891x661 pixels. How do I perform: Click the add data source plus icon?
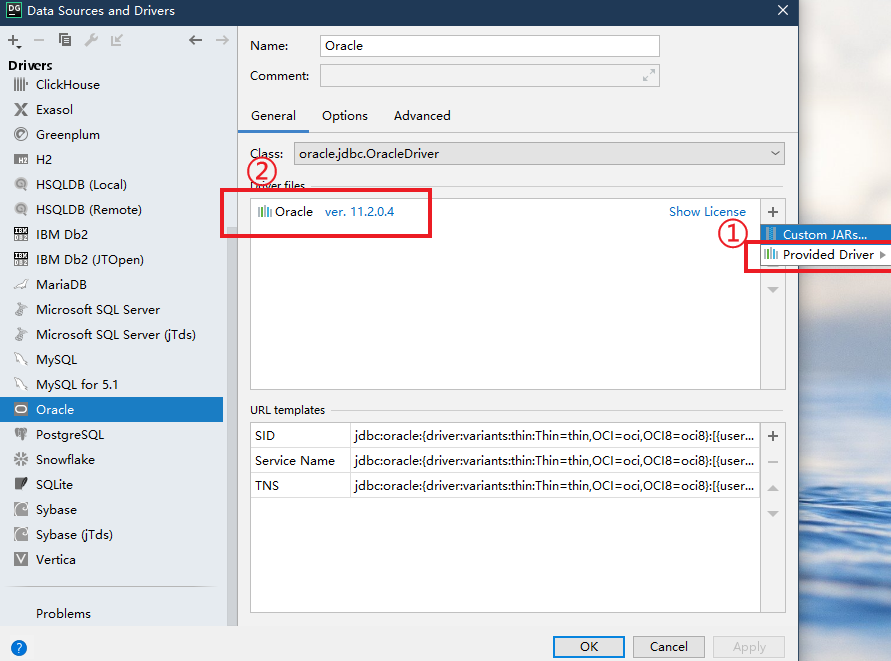14,40
